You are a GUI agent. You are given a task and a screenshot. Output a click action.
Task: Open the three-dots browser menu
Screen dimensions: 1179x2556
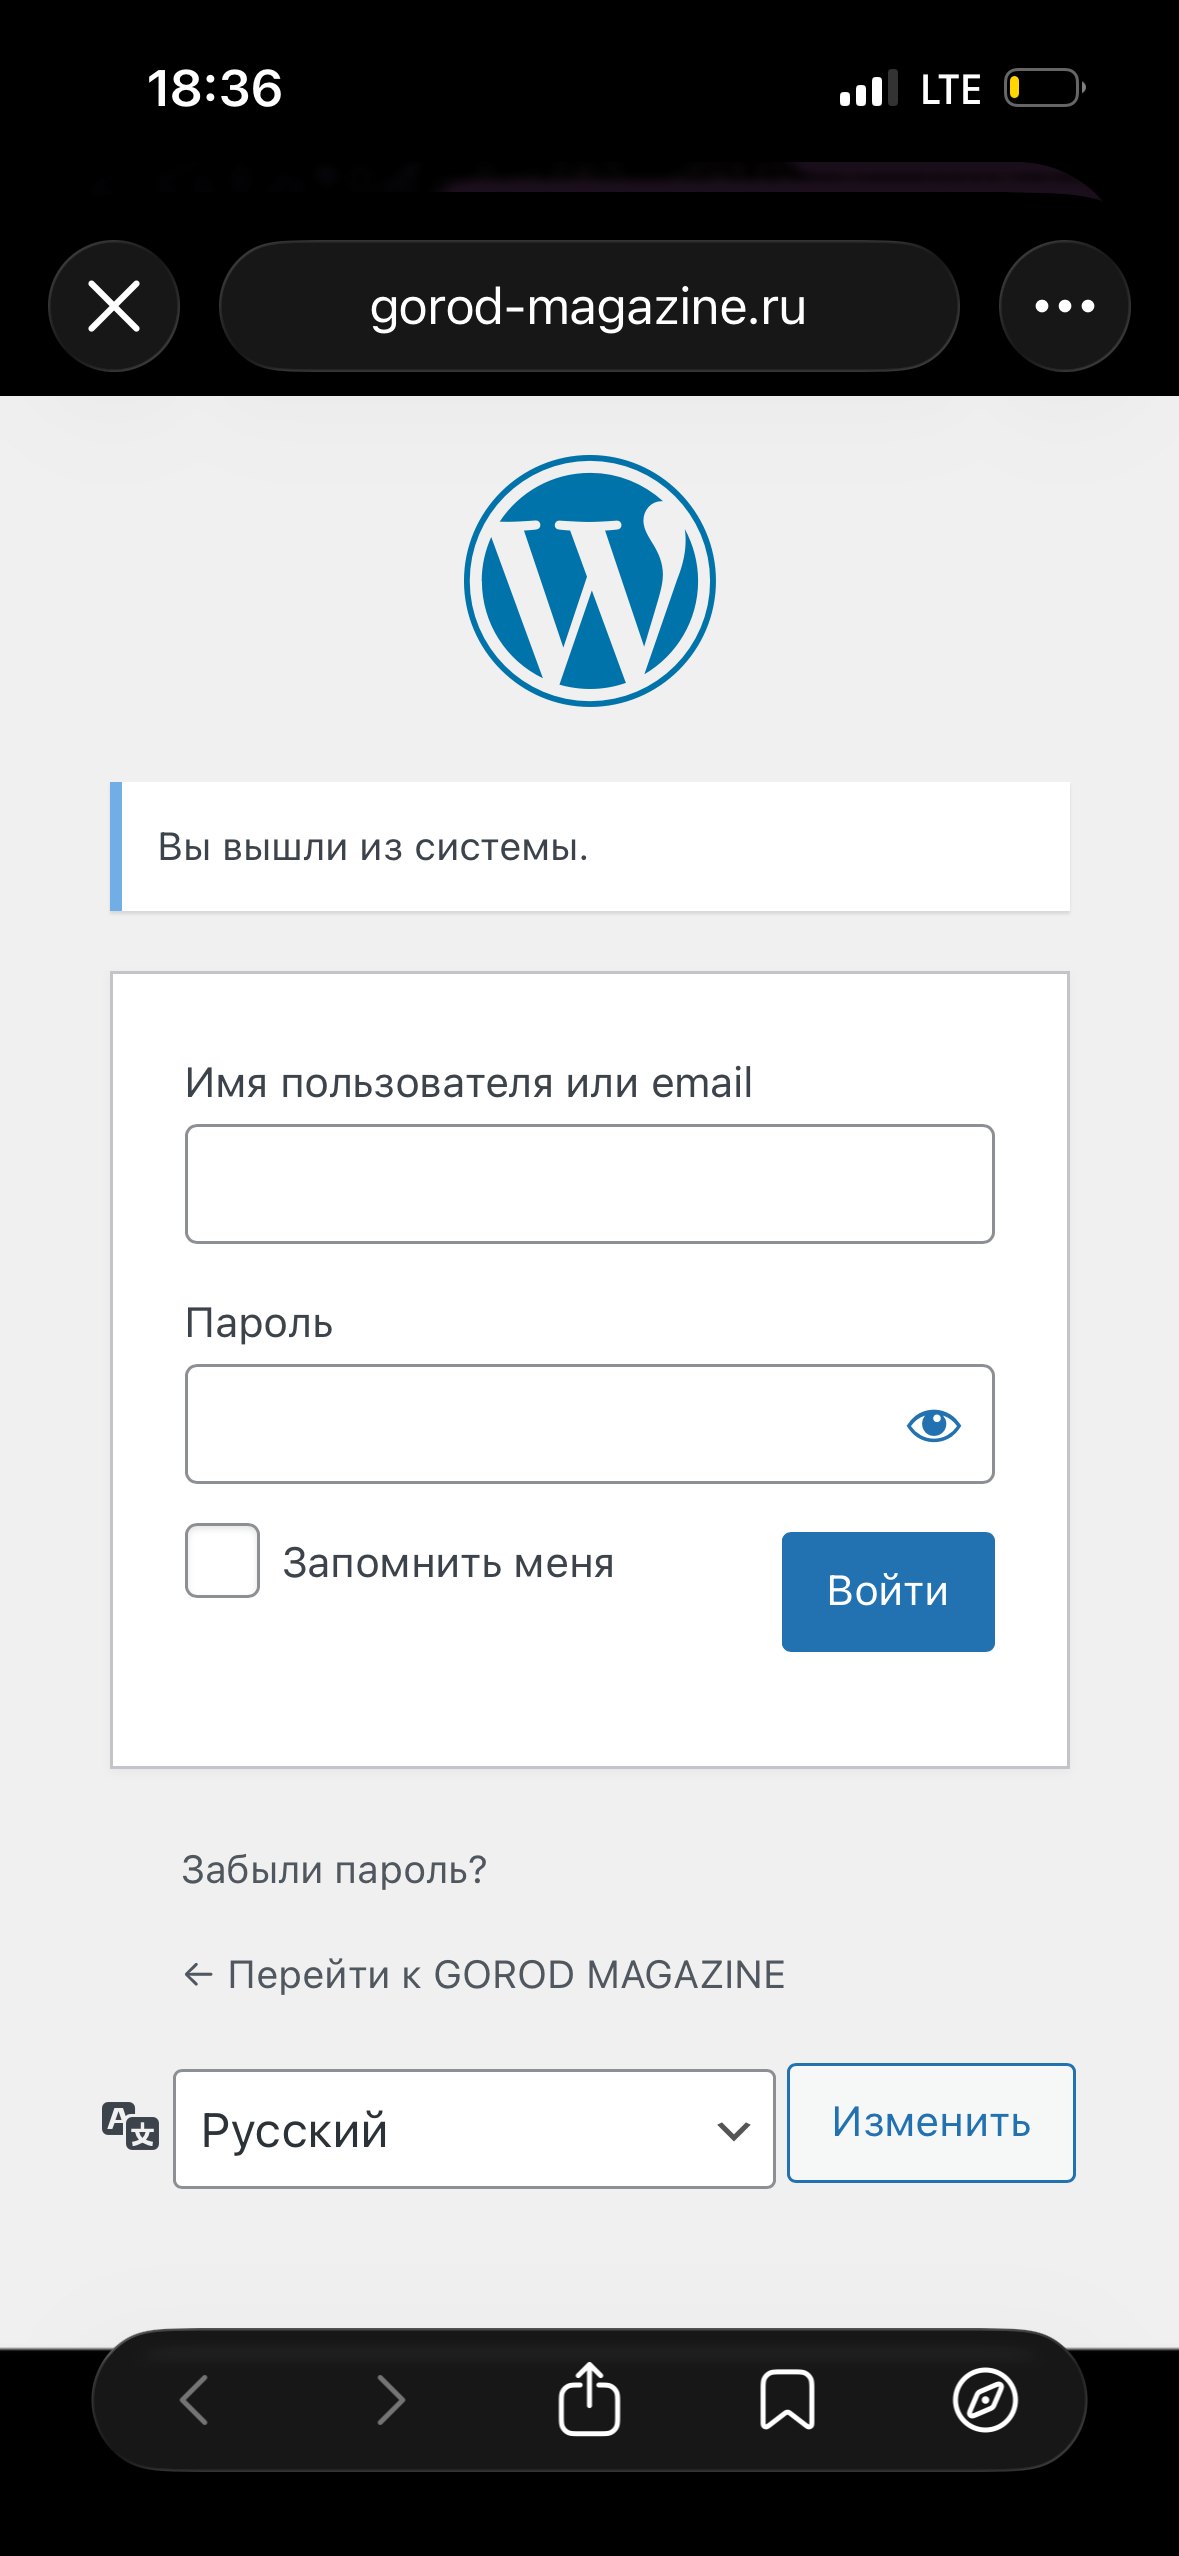[x=1064, y=306]
